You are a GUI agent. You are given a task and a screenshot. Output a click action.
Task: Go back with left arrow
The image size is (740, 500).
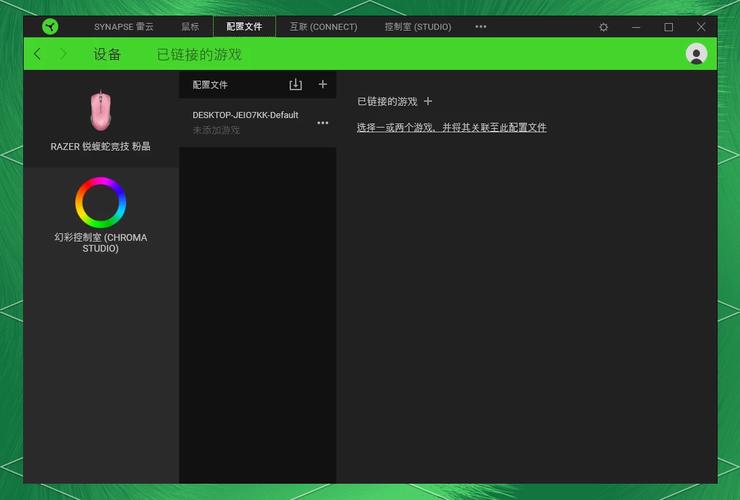click(37, 54)
